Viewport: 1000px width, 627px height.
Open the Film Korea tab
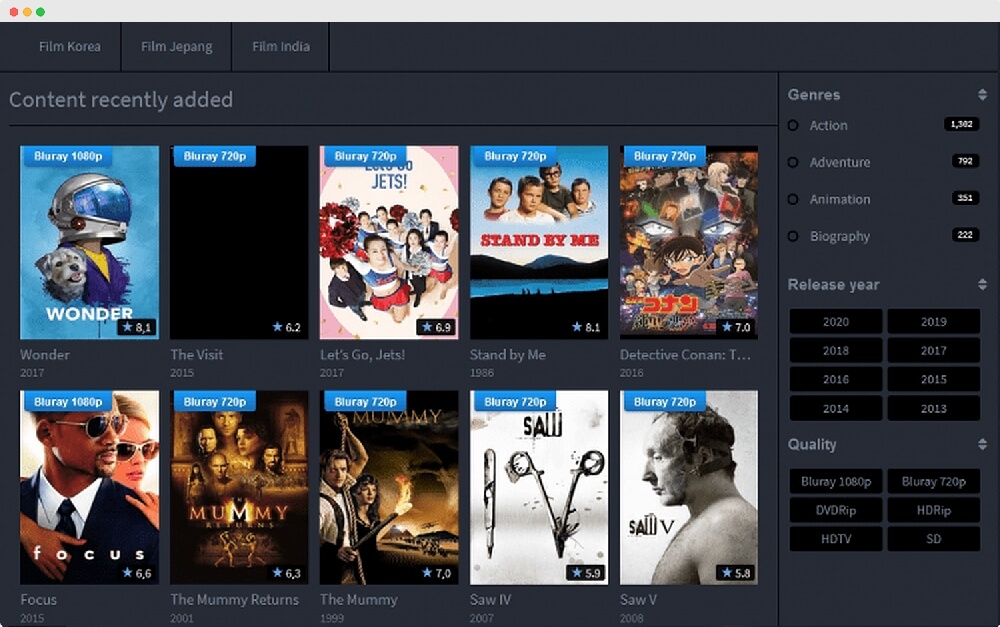coord(70,47)
